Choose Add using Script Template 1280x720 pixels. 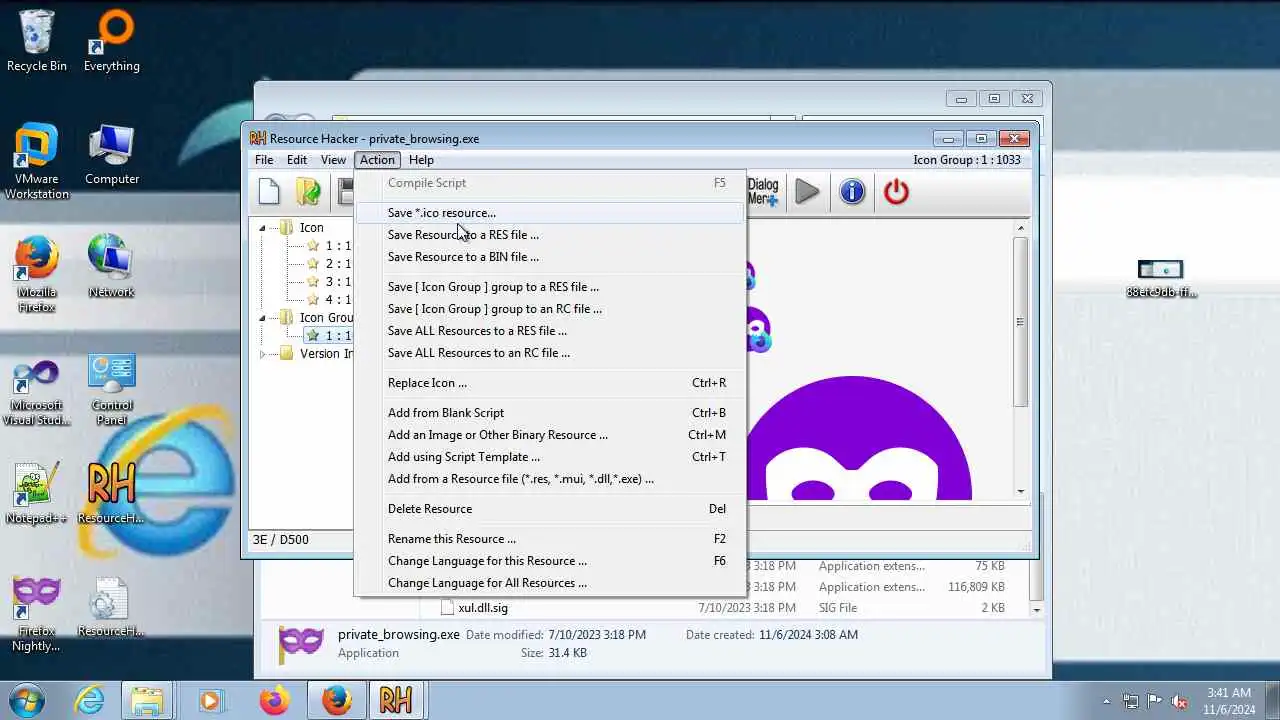coord(550,457)
